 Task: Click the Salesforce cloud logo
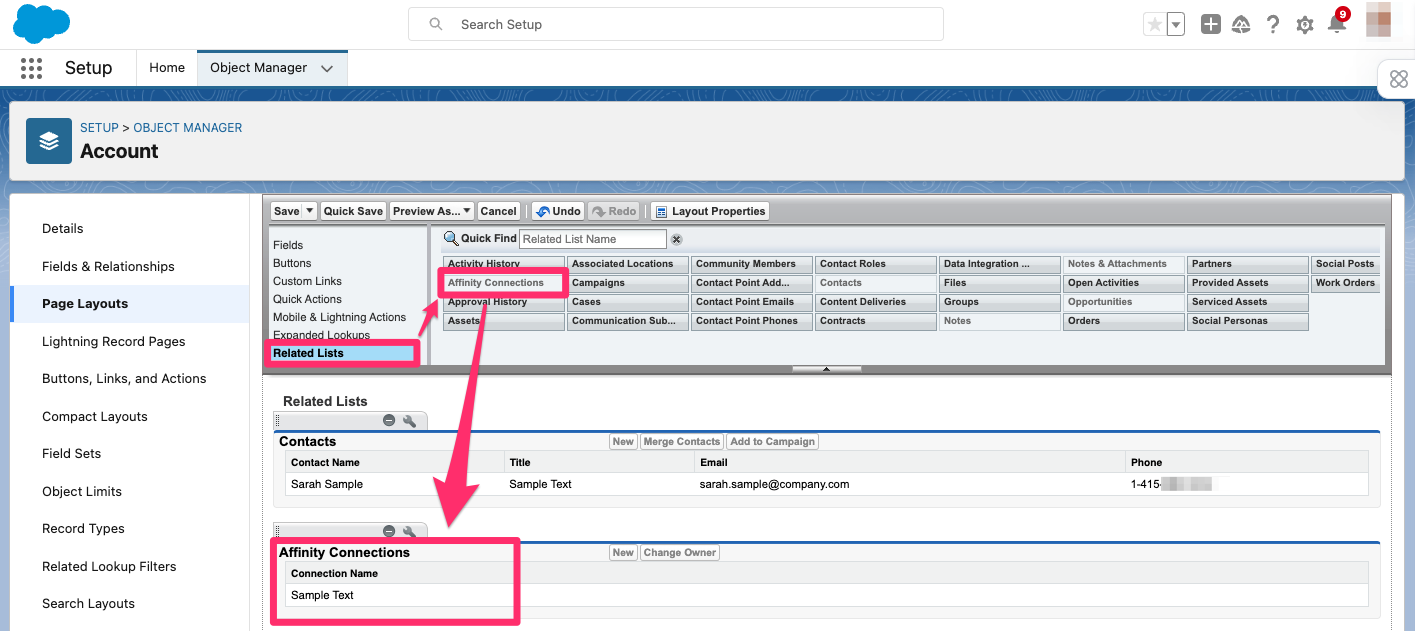(41, 23)
